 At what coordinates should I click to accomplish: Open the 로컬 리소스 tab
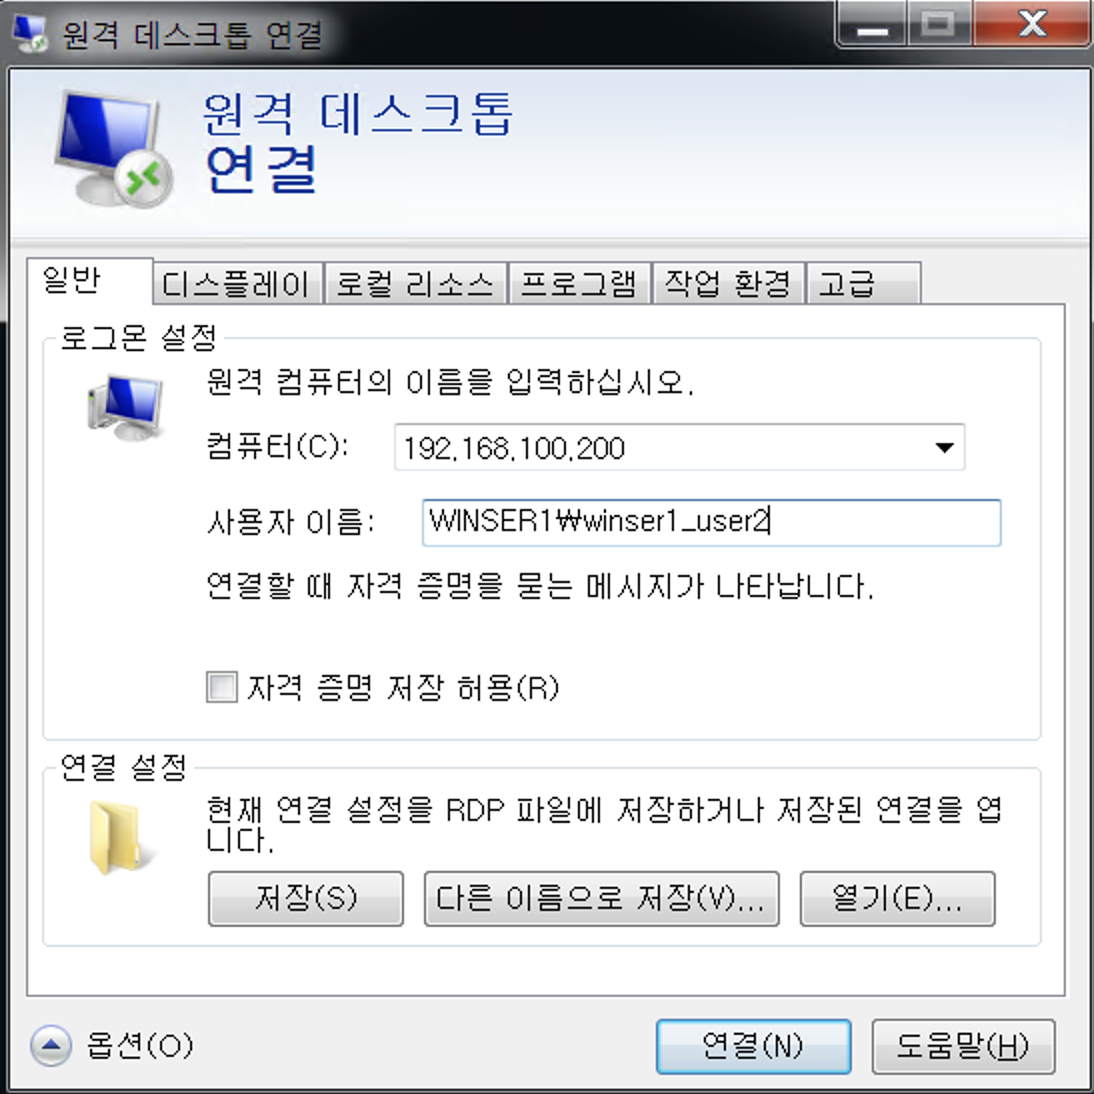(x=416, y=283)
